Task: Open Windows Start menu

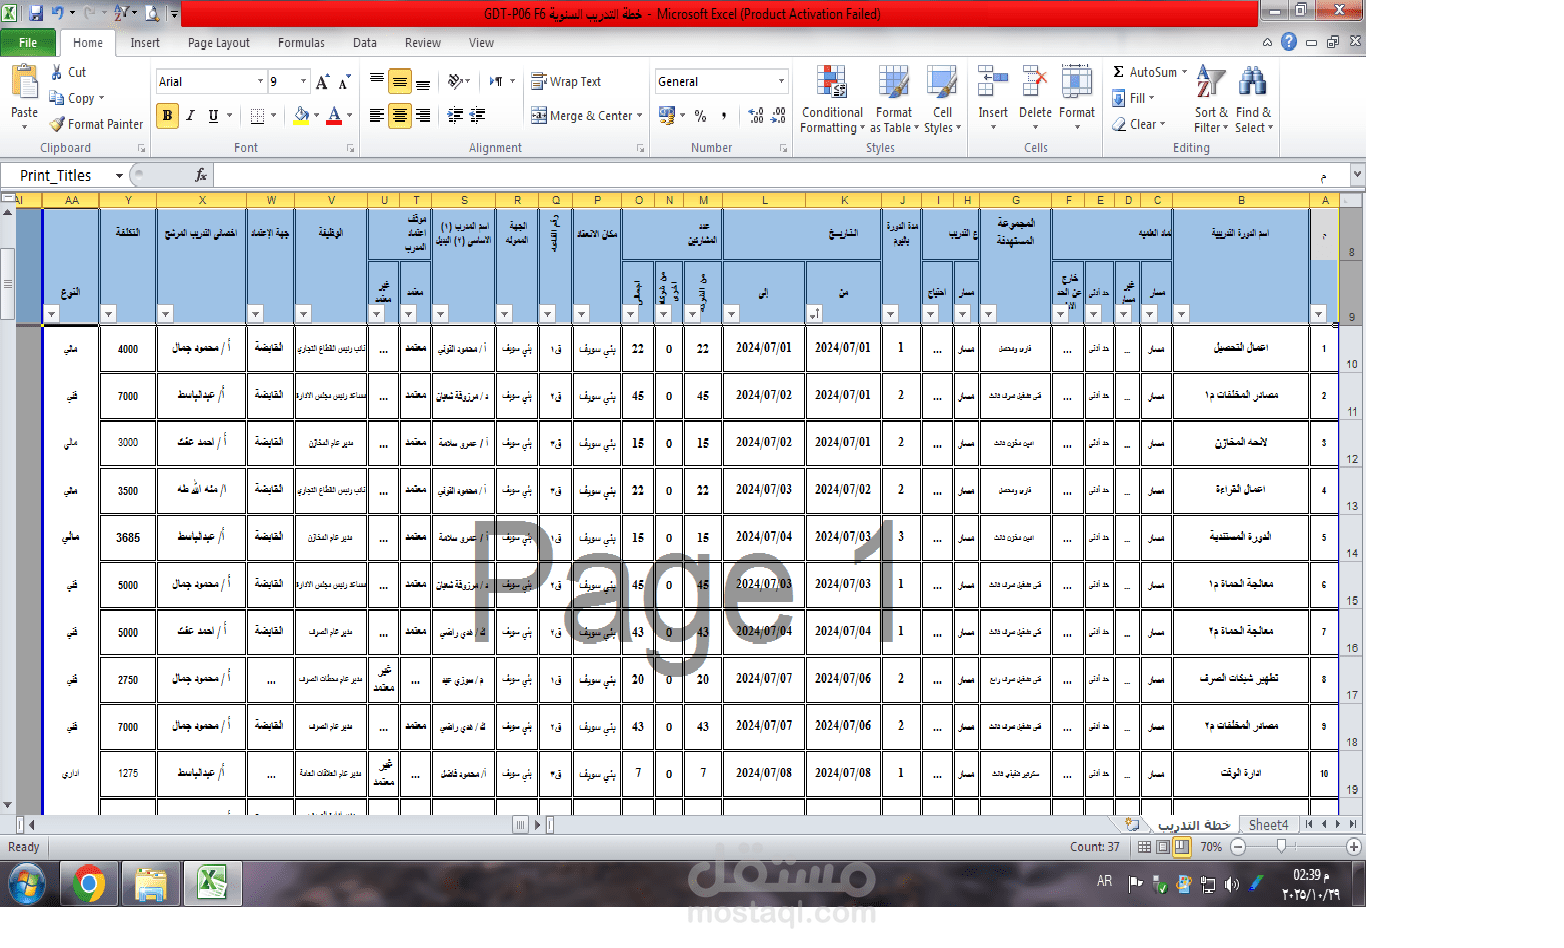Action: point(27,885)
